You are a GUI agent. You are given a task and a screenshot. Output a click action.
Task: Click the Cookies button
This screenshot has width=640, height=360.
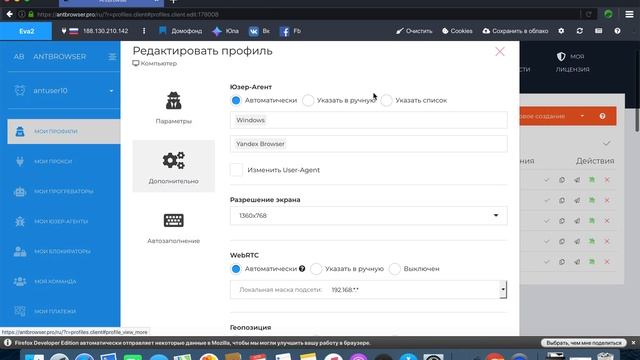click(x=457, y=31)
